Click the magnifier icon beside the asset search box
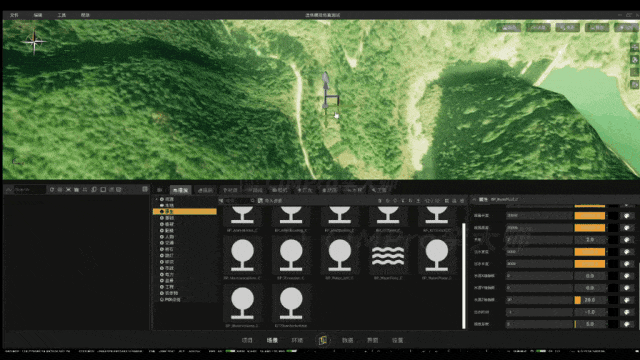 [253, 201]
